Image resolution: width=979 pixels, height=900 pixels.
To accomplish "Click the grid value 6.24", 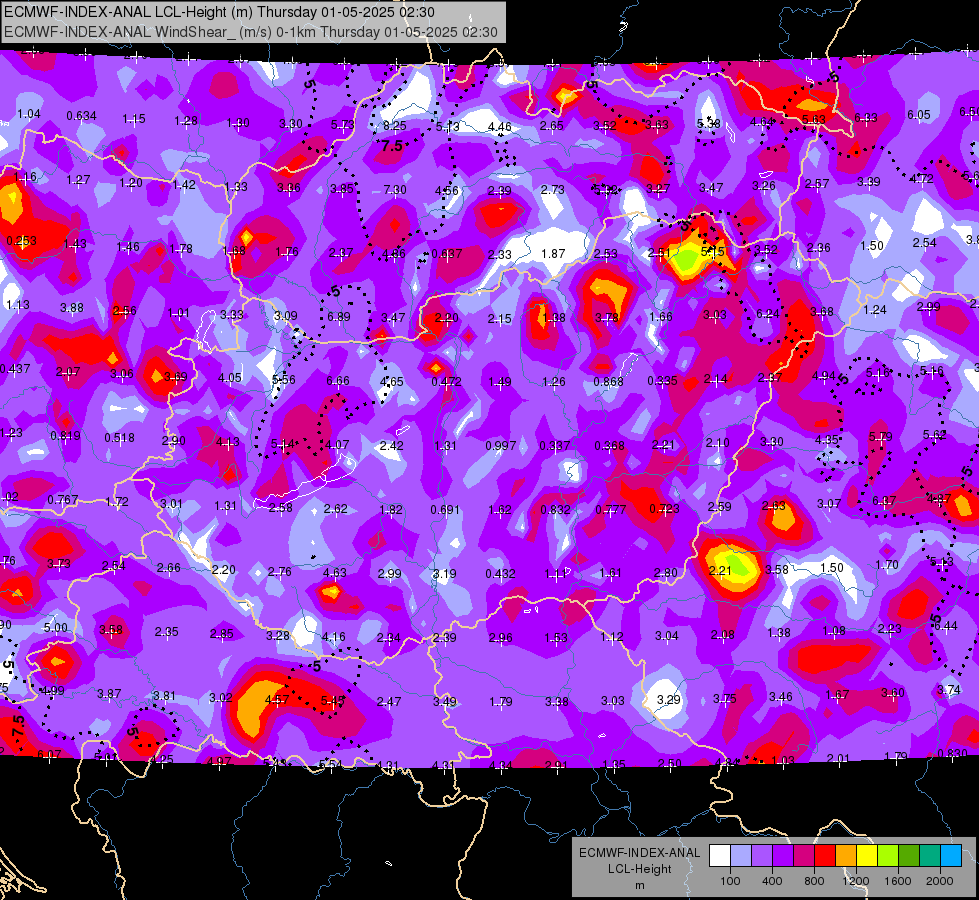I will [x=767, y=314].
